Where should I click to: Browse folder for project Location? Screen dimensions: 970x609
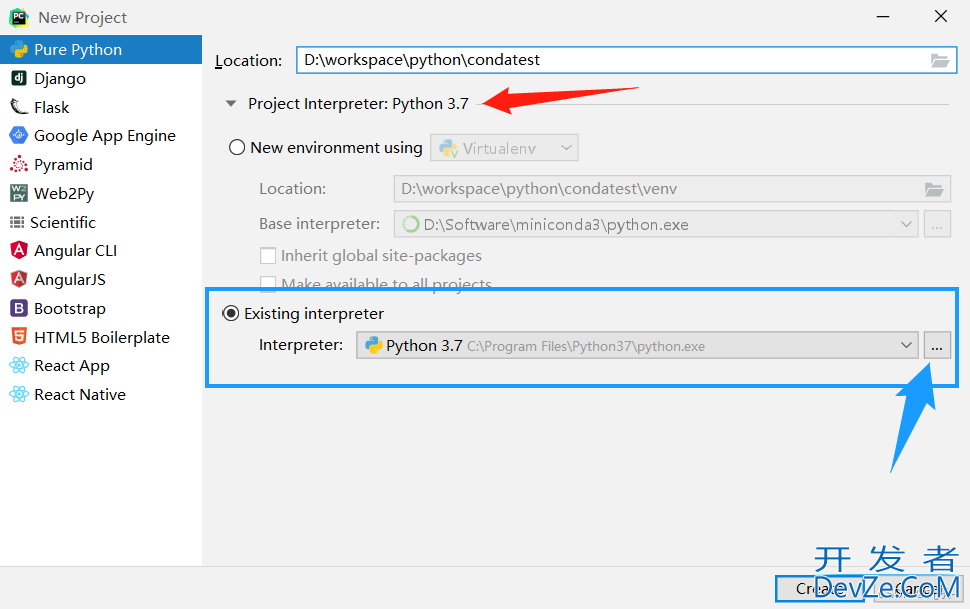pyautogui.click(x=940, y=61)
